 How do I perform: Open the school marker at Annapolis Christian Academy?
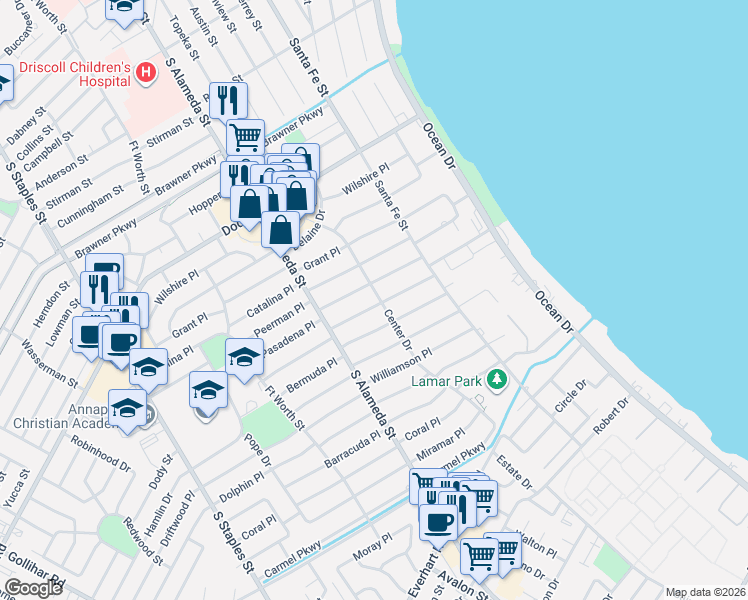click(x=127, y=408)
